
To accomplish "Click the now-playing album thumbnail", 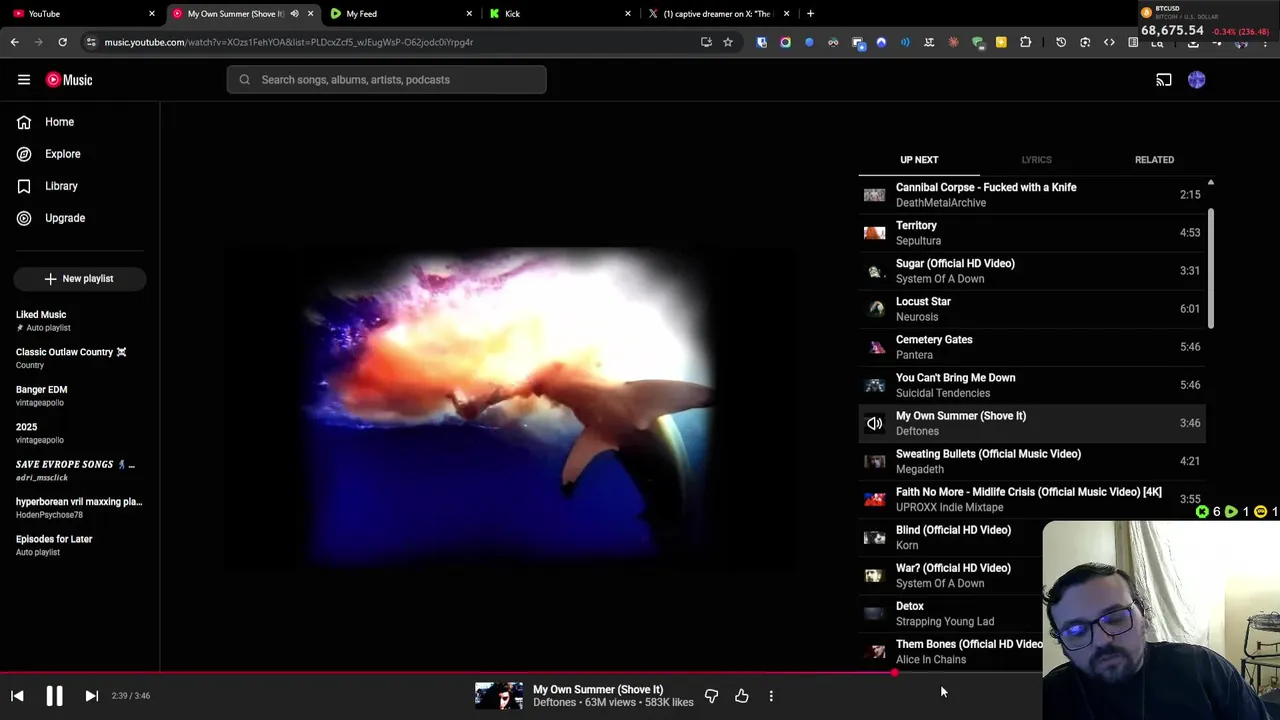I will click(x=499, y=696).
